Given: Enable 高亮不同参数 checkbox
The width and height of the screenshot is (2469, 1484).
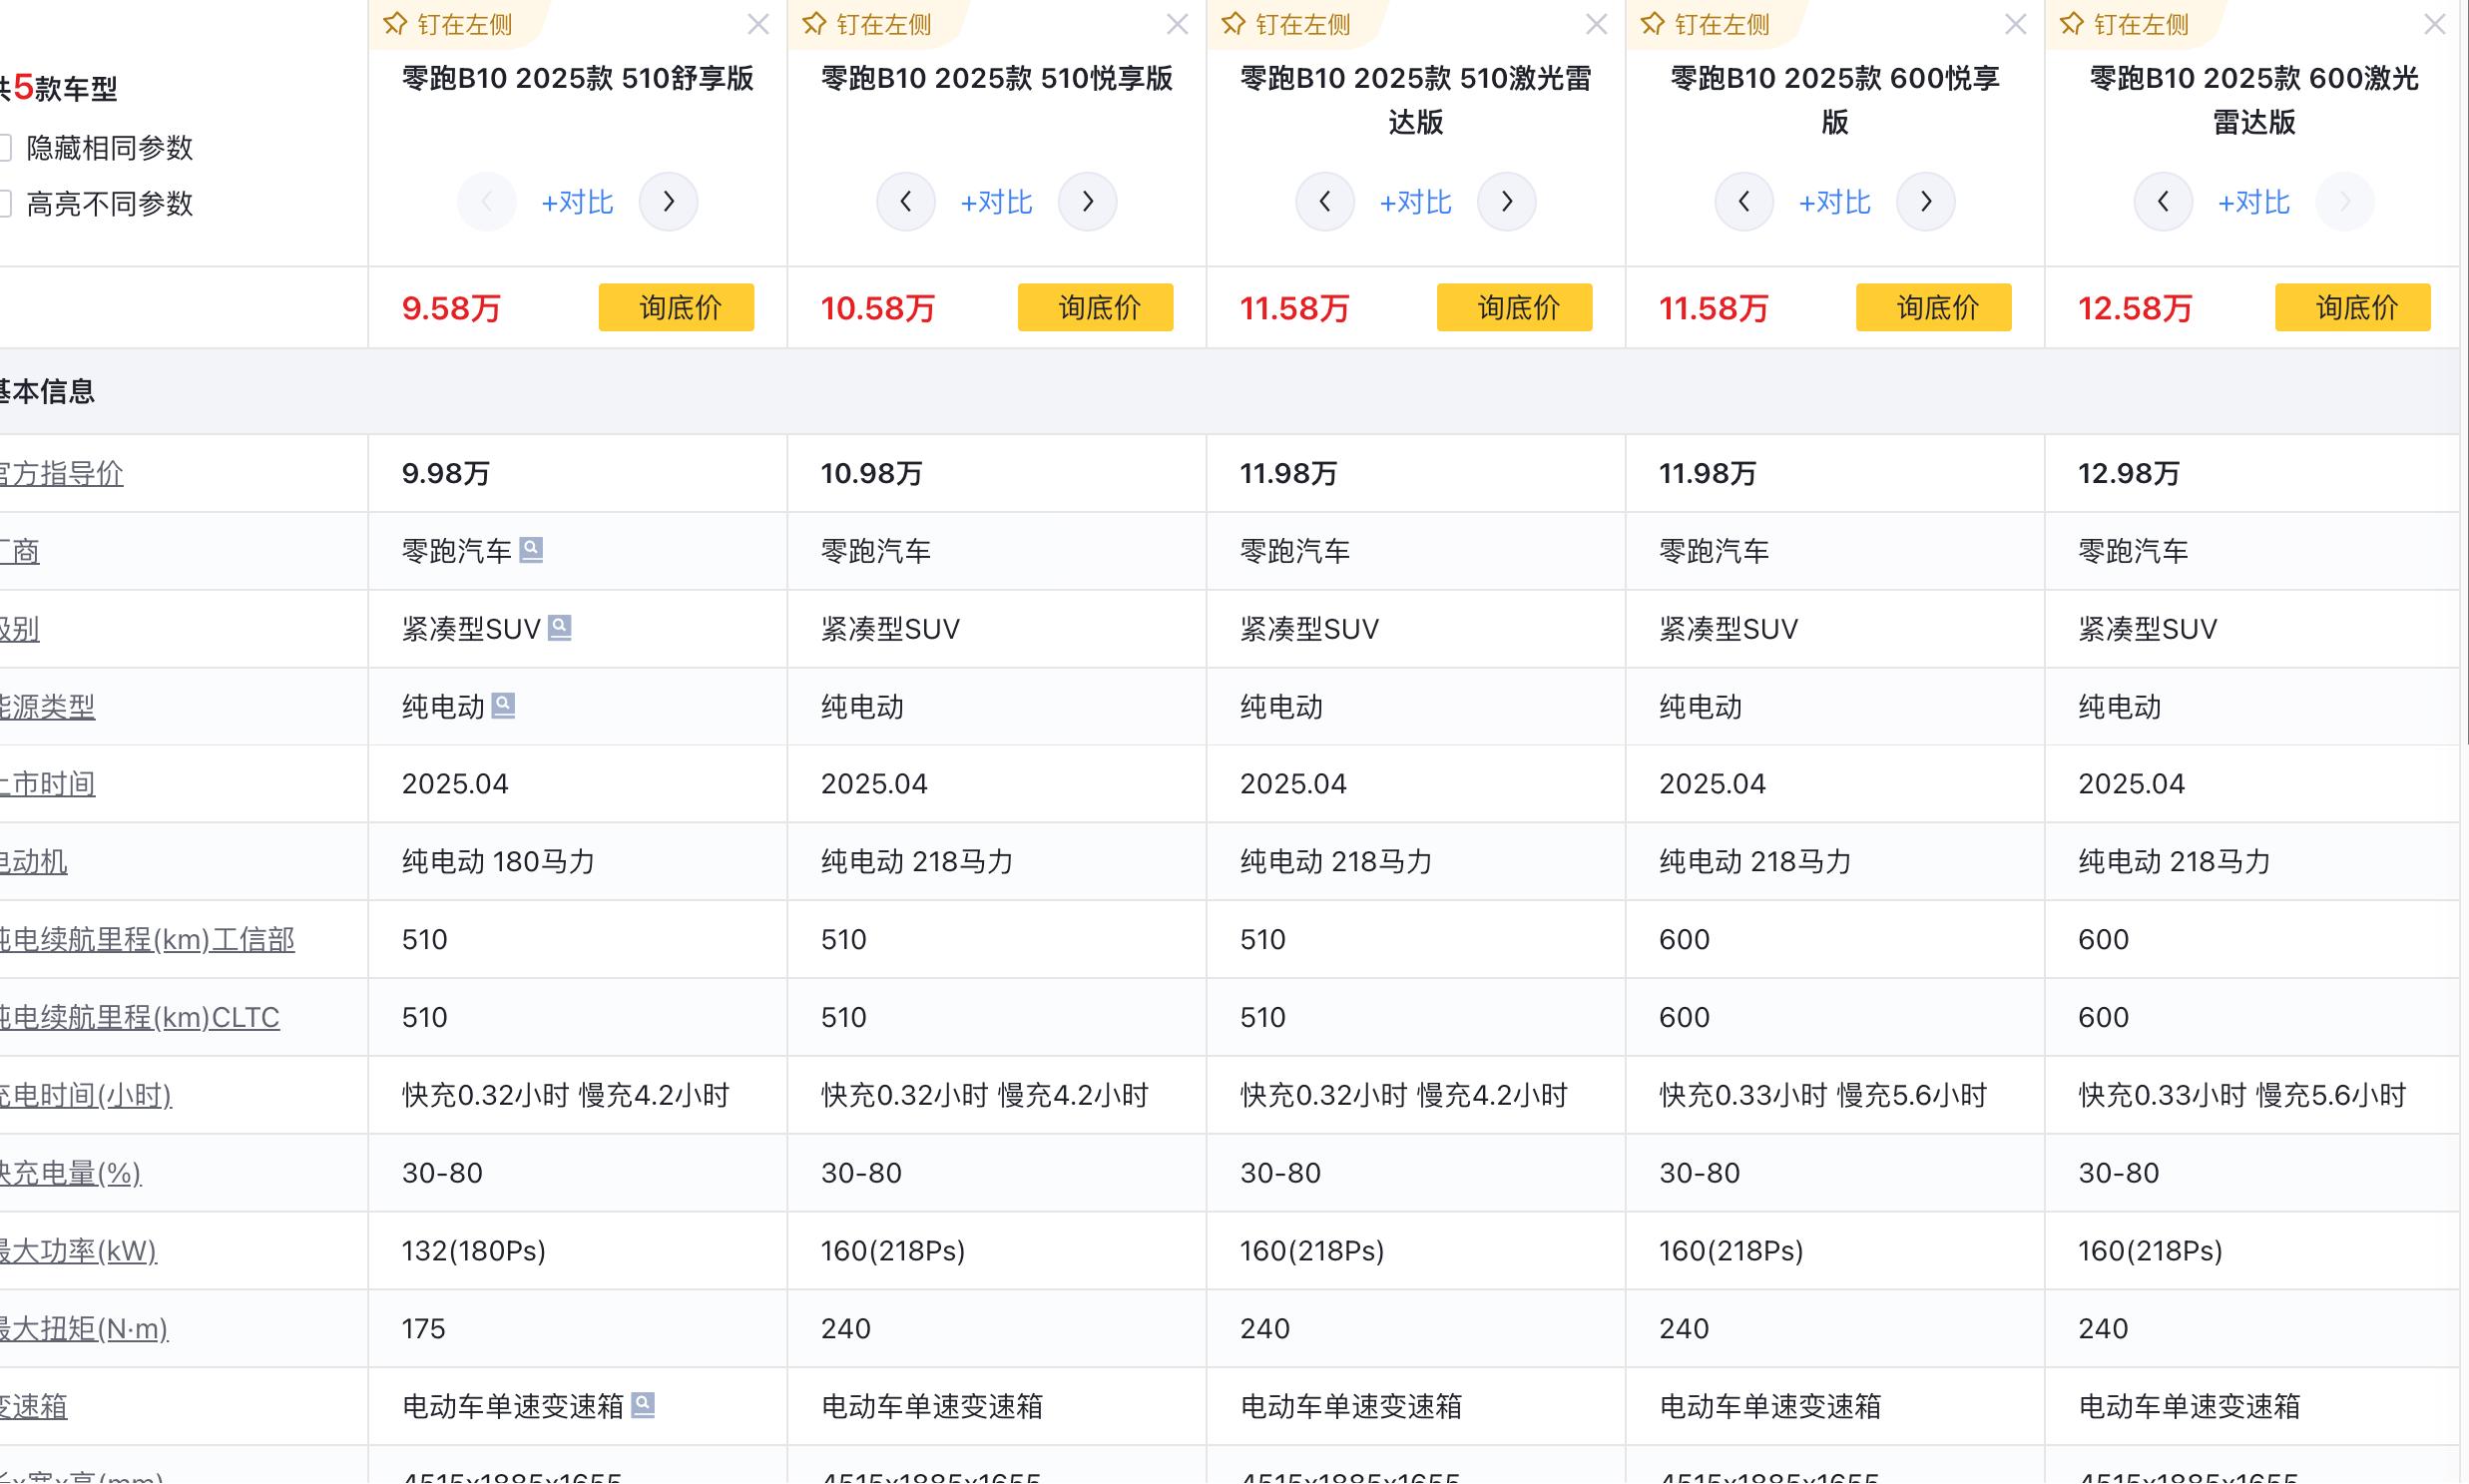Looking at the screenshot, I should (6, 204).
